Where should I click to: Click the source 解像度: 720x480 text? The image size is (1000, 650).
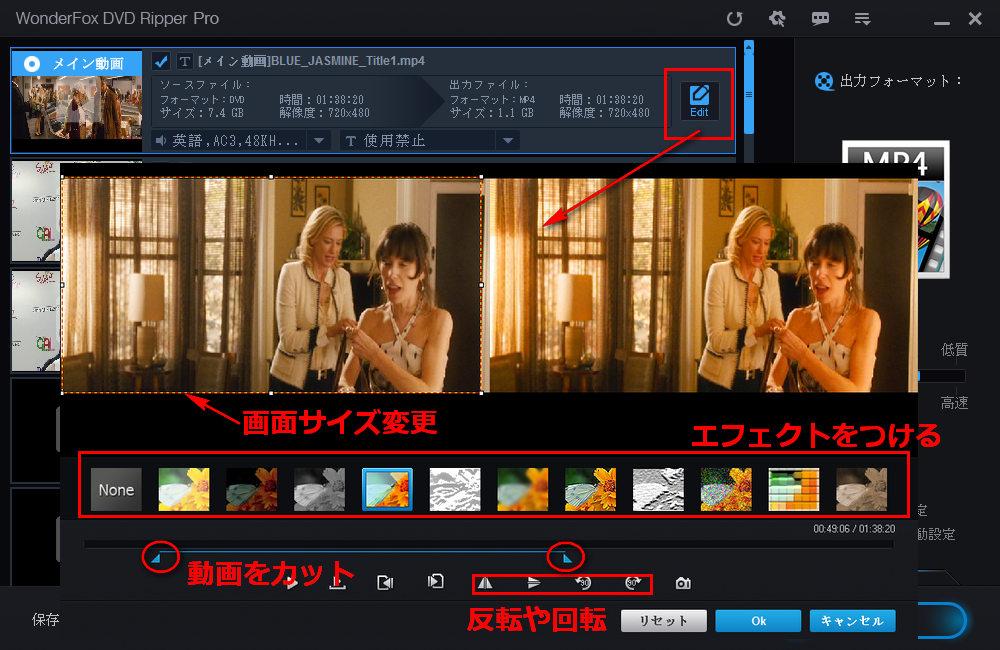(x=325, y=113)
